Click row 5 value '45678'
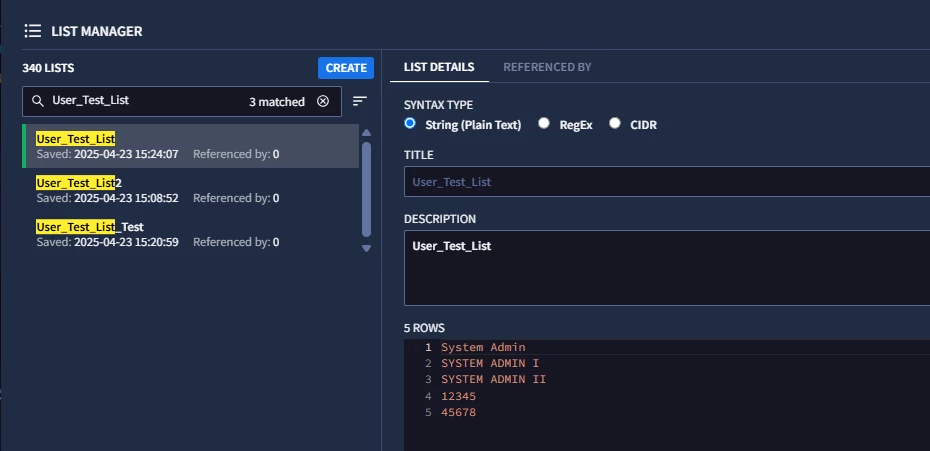The height and width of the screenshot is (451, 930). 458,412
